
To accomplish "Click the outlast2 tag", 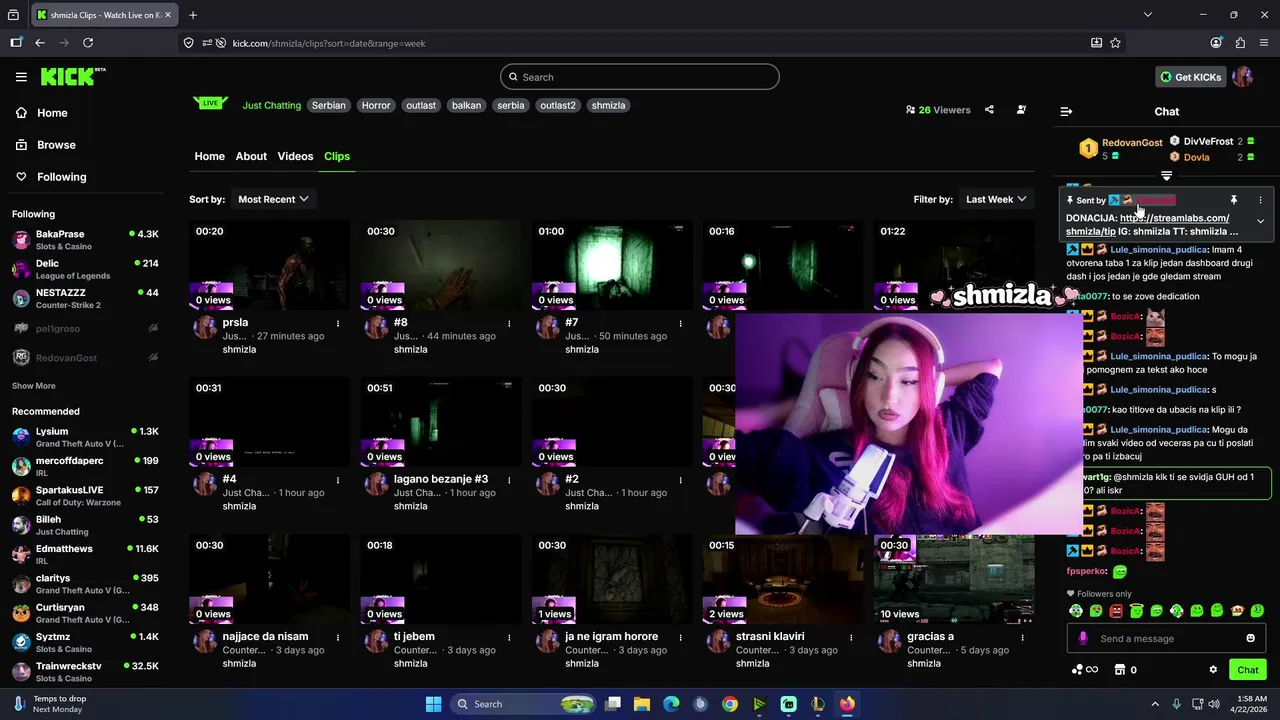I will [x=558, y=105].
